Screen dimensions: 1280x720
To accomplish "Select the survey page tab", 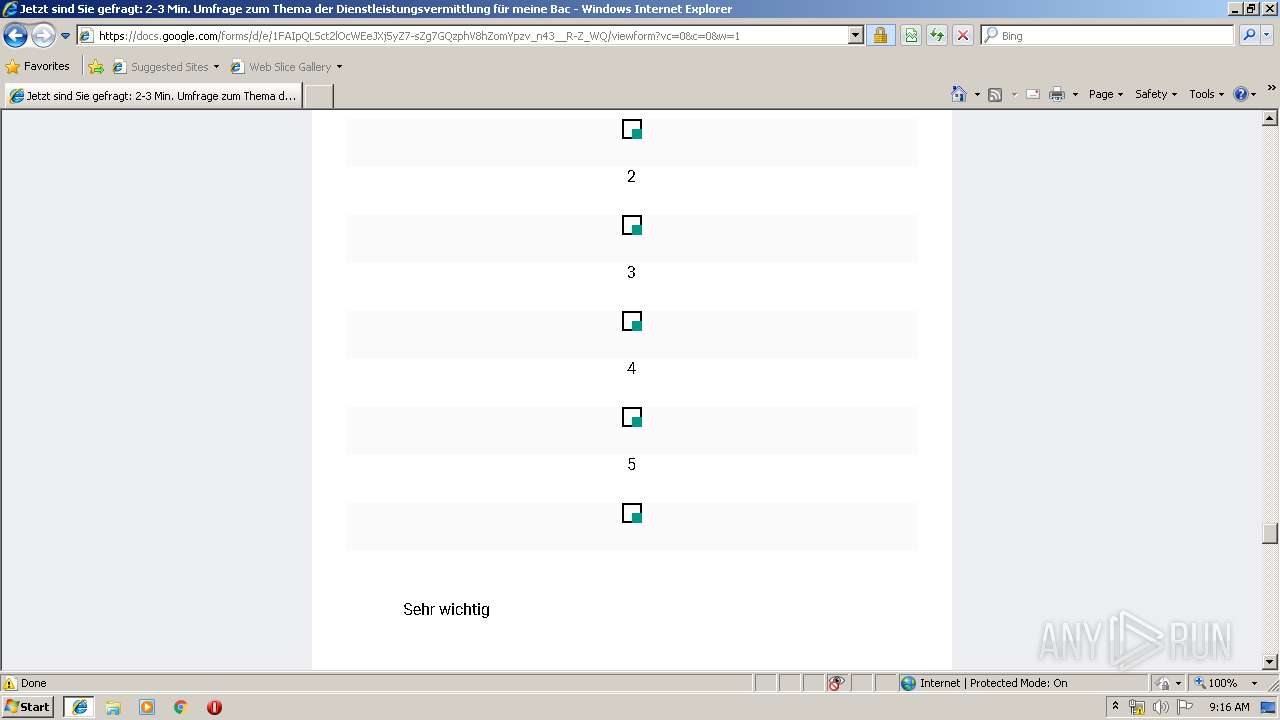I will [153, 96].
